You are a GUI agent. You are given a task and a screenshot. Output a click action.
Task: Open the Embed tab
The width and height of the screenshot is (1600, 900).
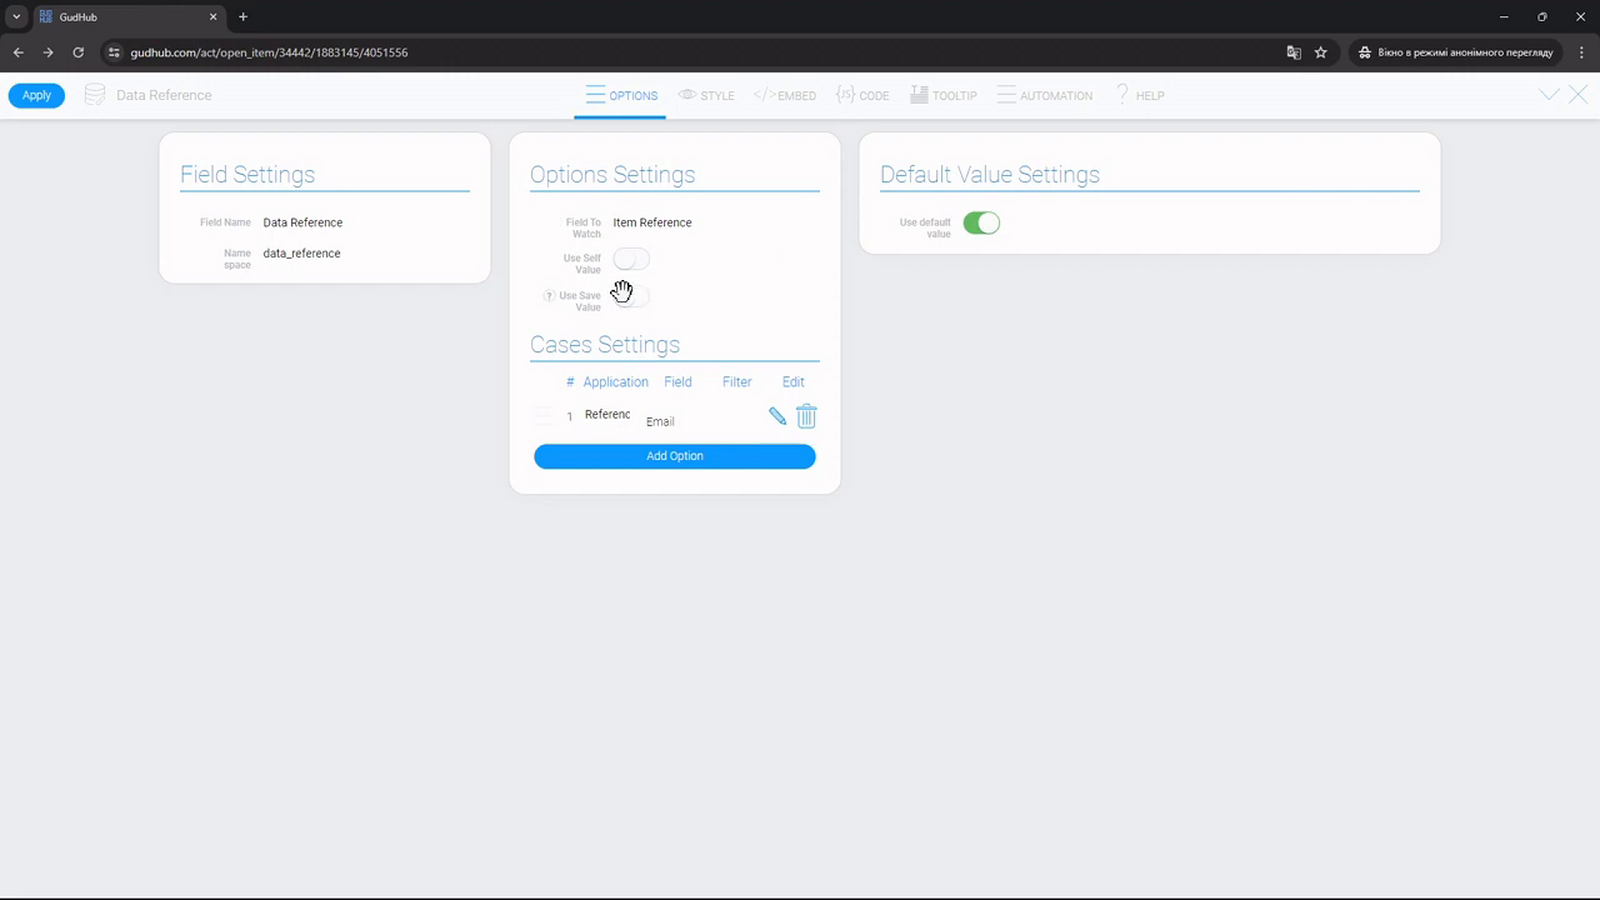tap(785, 95)
